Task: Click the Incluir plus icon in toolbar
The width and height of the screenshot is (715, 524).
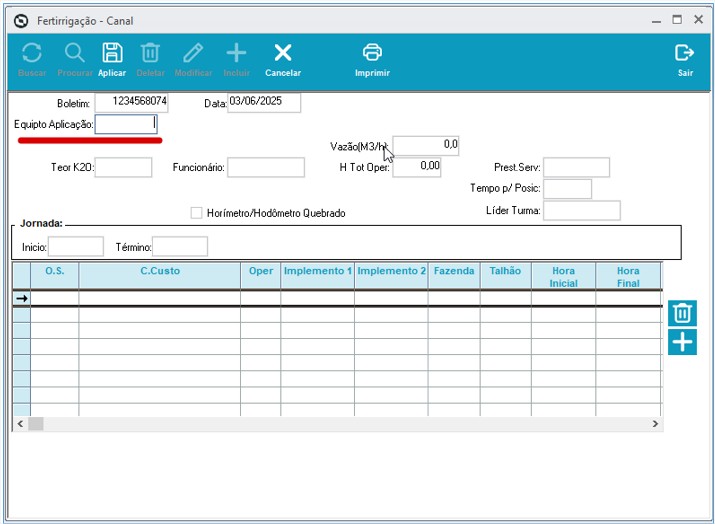Action: [x=236, y=53]
